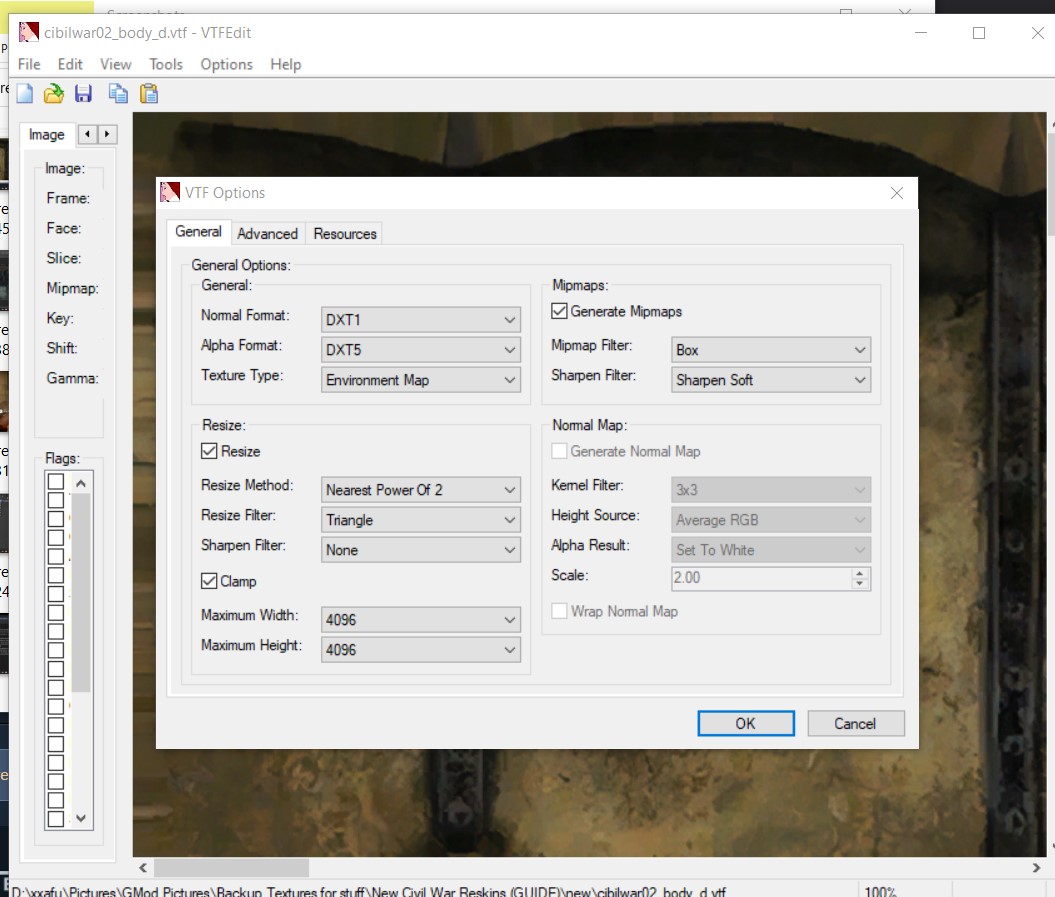This screenshot has width=1055, height=897.
Task: Uncheck Generate Mipmaps checkbox
Action: [x=558, y=311]
